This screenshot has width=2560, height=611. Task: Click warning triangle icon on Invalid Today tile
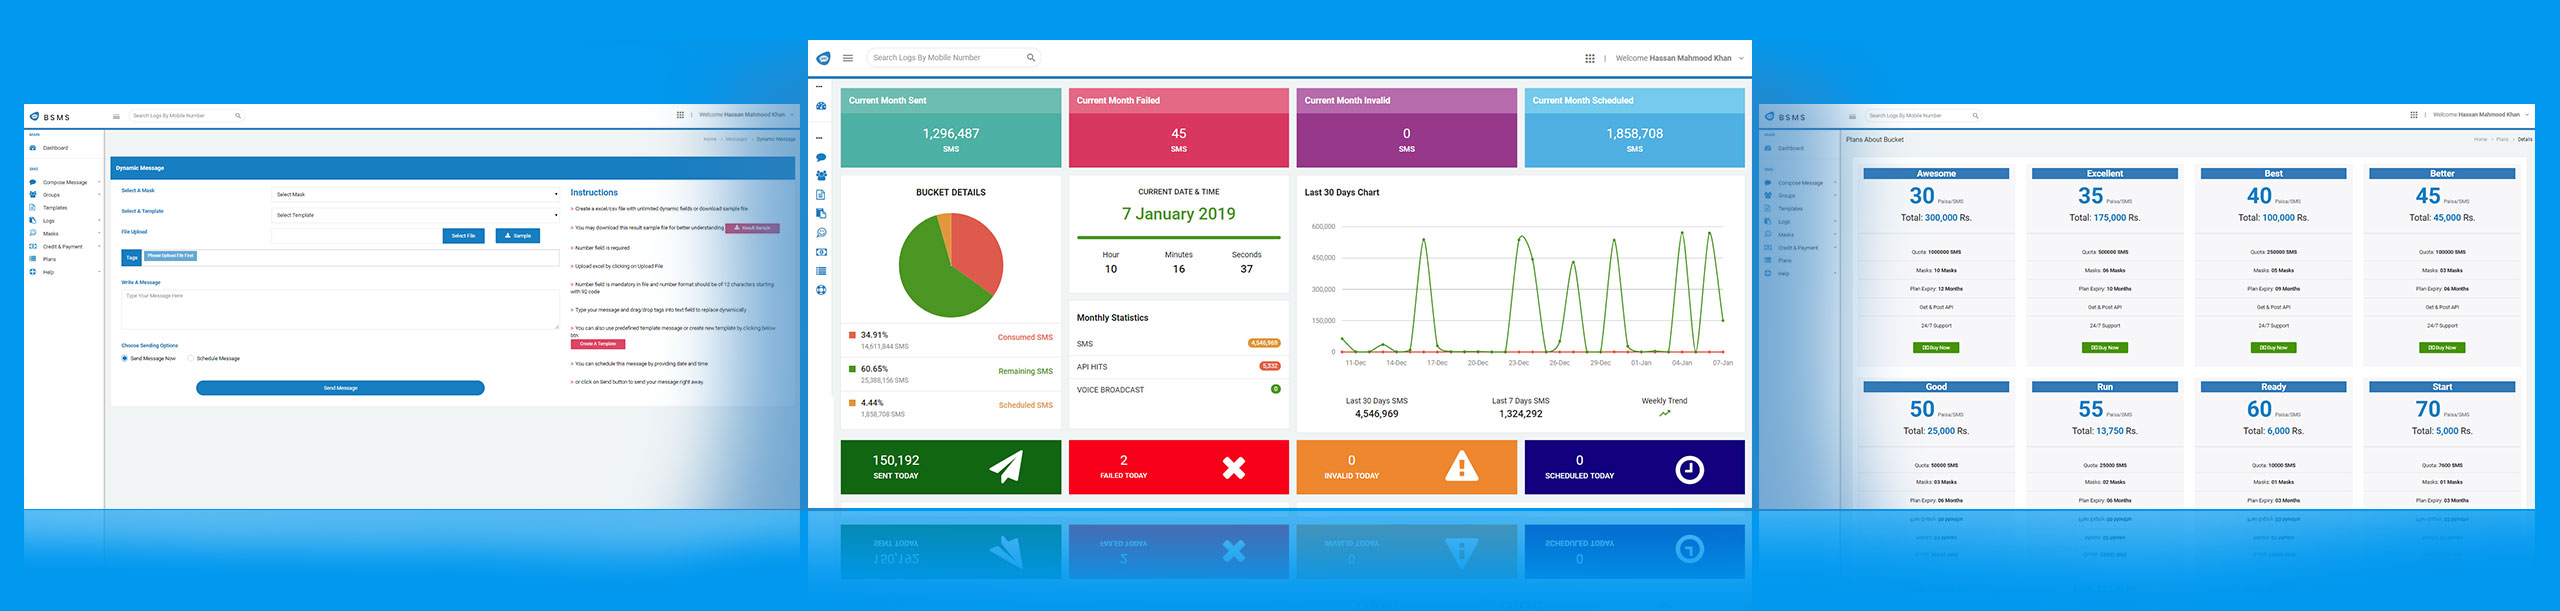coord(1462,466)
